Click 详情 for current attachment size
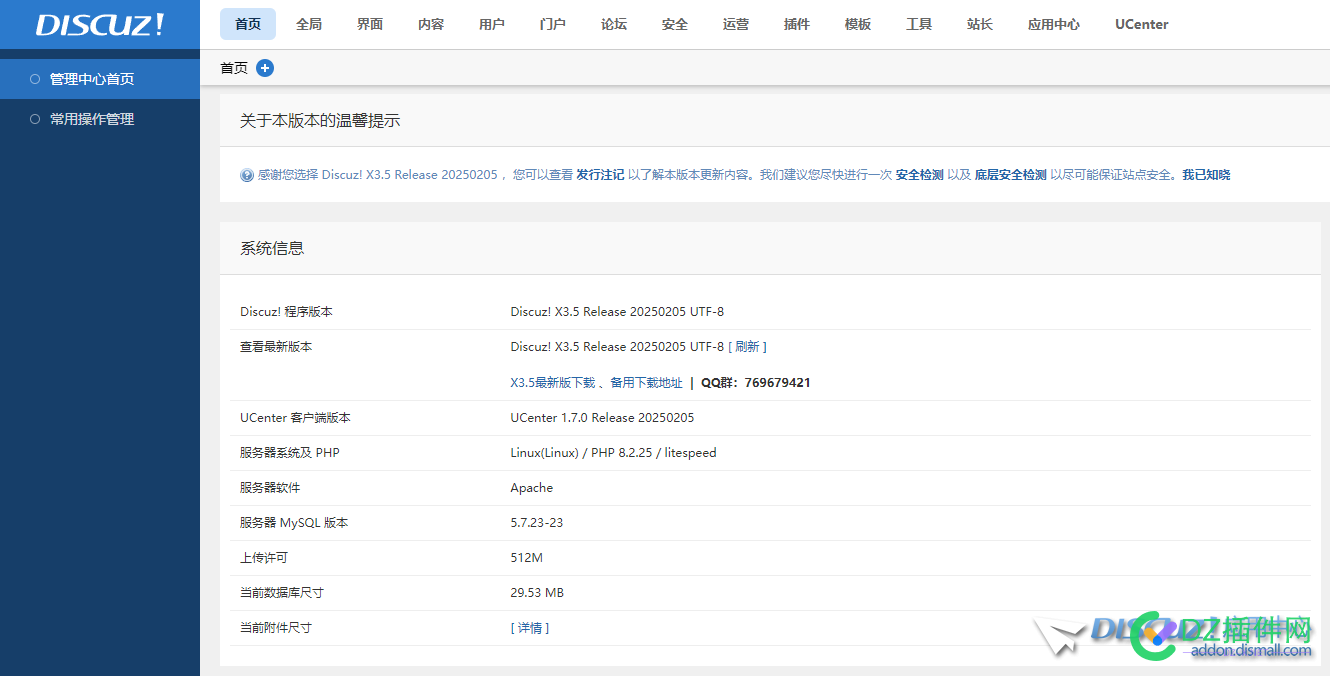1330x676 pixels. (x=530, y=628)
